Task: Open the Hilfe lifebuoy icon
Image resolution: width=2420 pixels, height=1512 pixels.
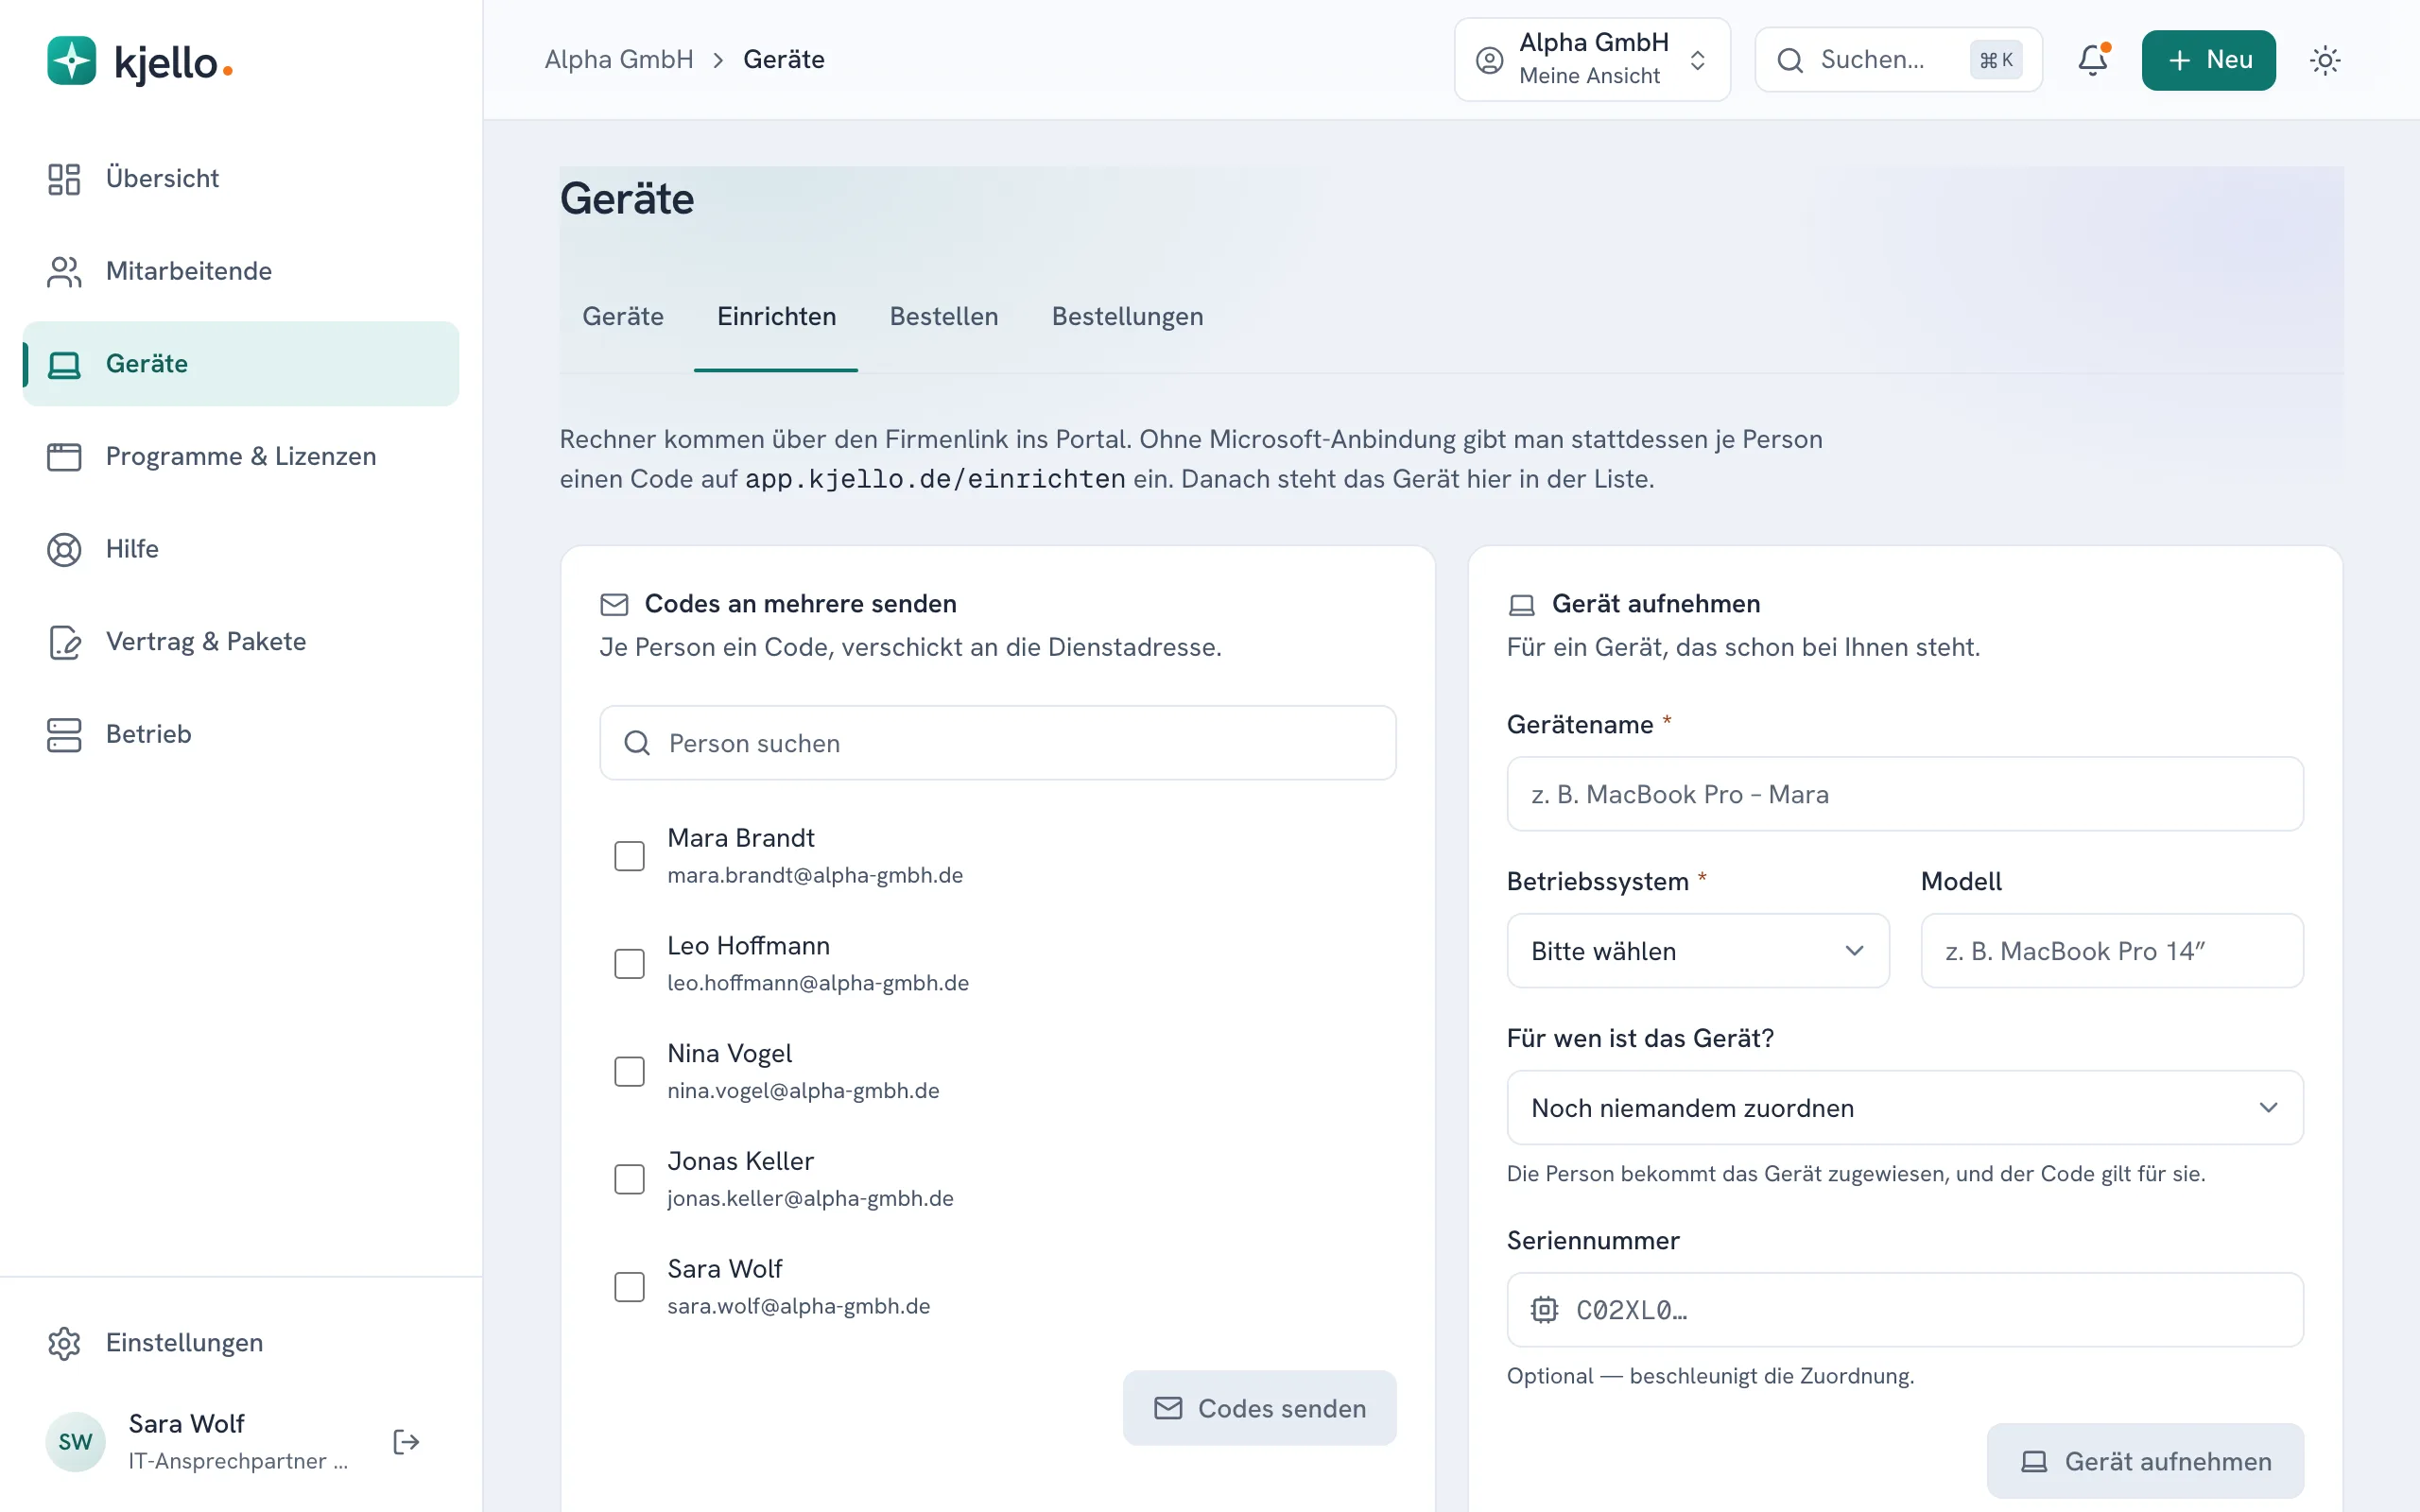Action: pyautogui.click(x=64, y=549)
